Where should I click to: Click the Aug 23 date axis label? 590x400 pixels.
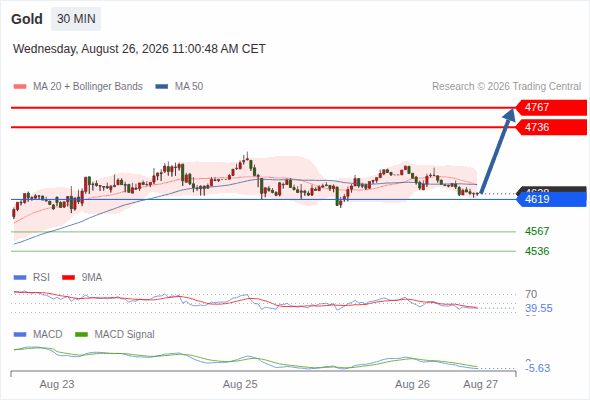[x=57, y=384]
